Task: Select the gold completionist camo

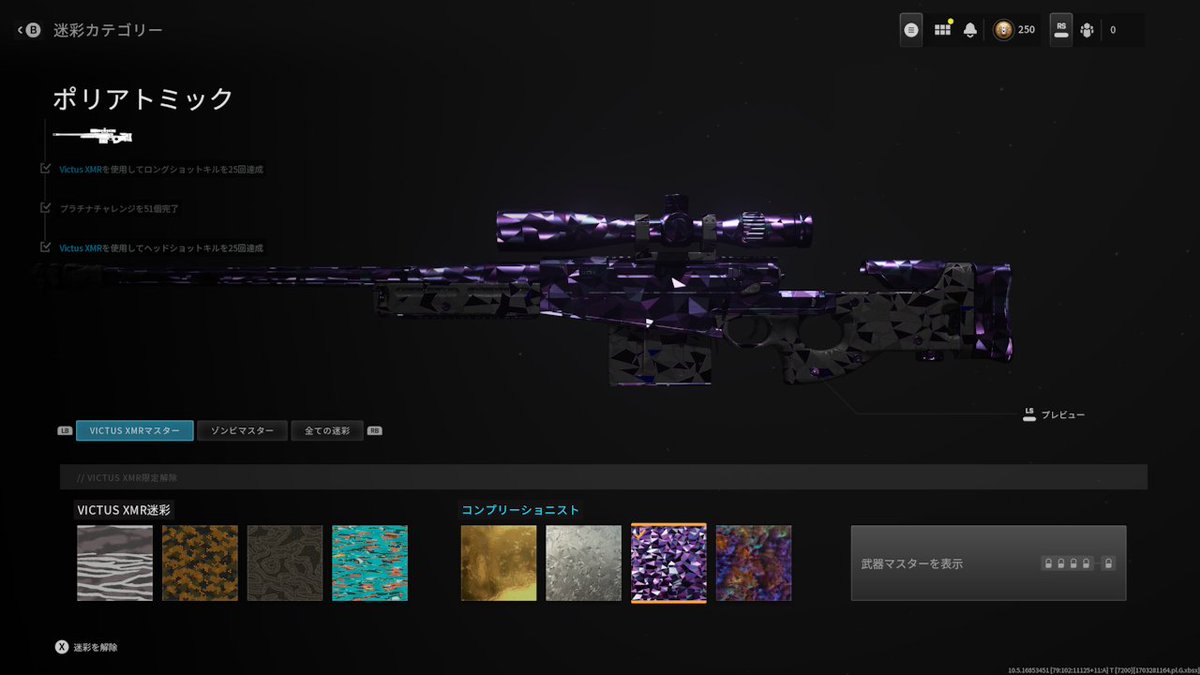Action: (x=499, y=563)
